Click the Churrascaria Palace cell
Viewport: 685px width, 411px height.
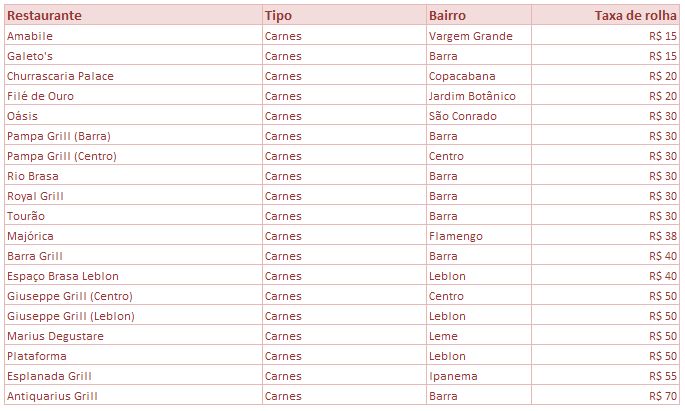click(x=133, y=76)
